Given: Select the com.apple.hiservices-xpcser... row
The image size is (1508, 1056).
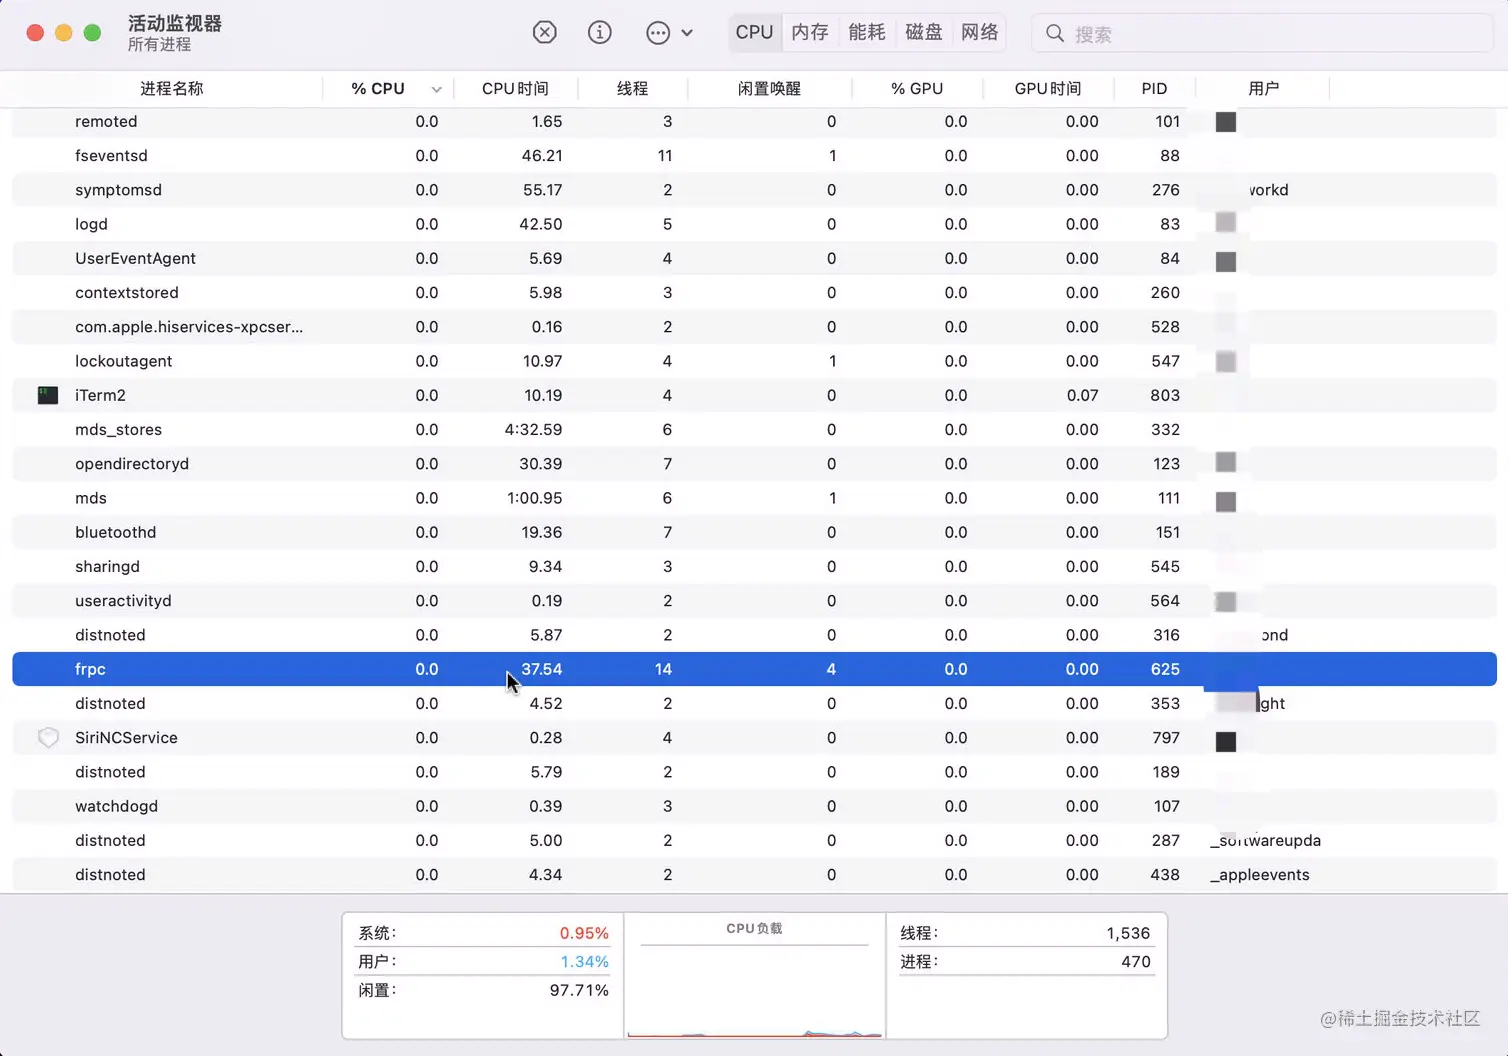Looking at the screenshot, I should [754, 327].
